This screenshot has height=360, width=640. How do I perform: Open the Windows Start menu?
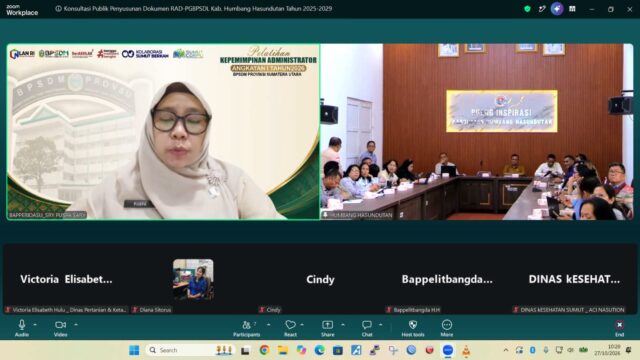pyautogui.click(x=134, y=350)
